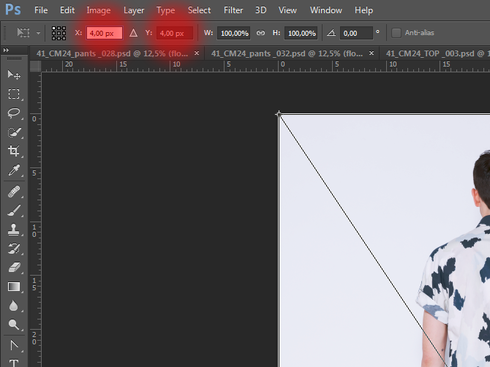The image size is (490, 367).
Task: Click the X position field
Action: [104, 33]
